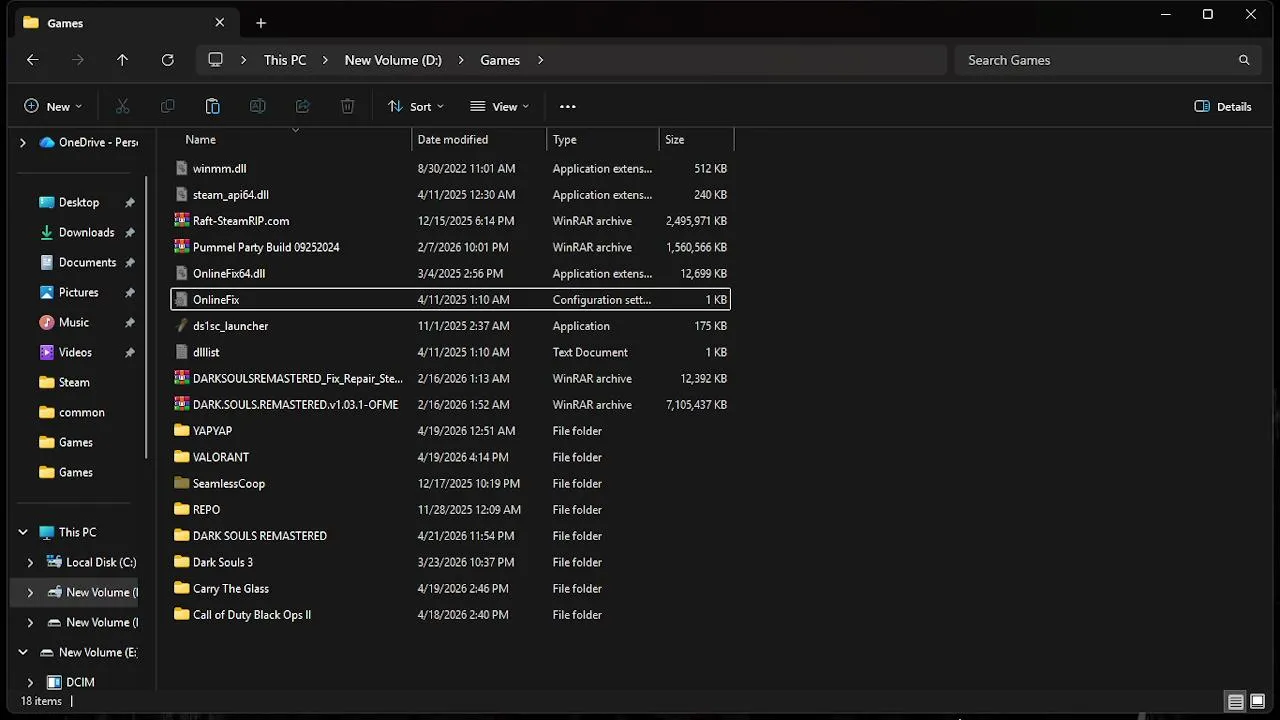Click Games in address breadcrumb

(x=500, y=60)
